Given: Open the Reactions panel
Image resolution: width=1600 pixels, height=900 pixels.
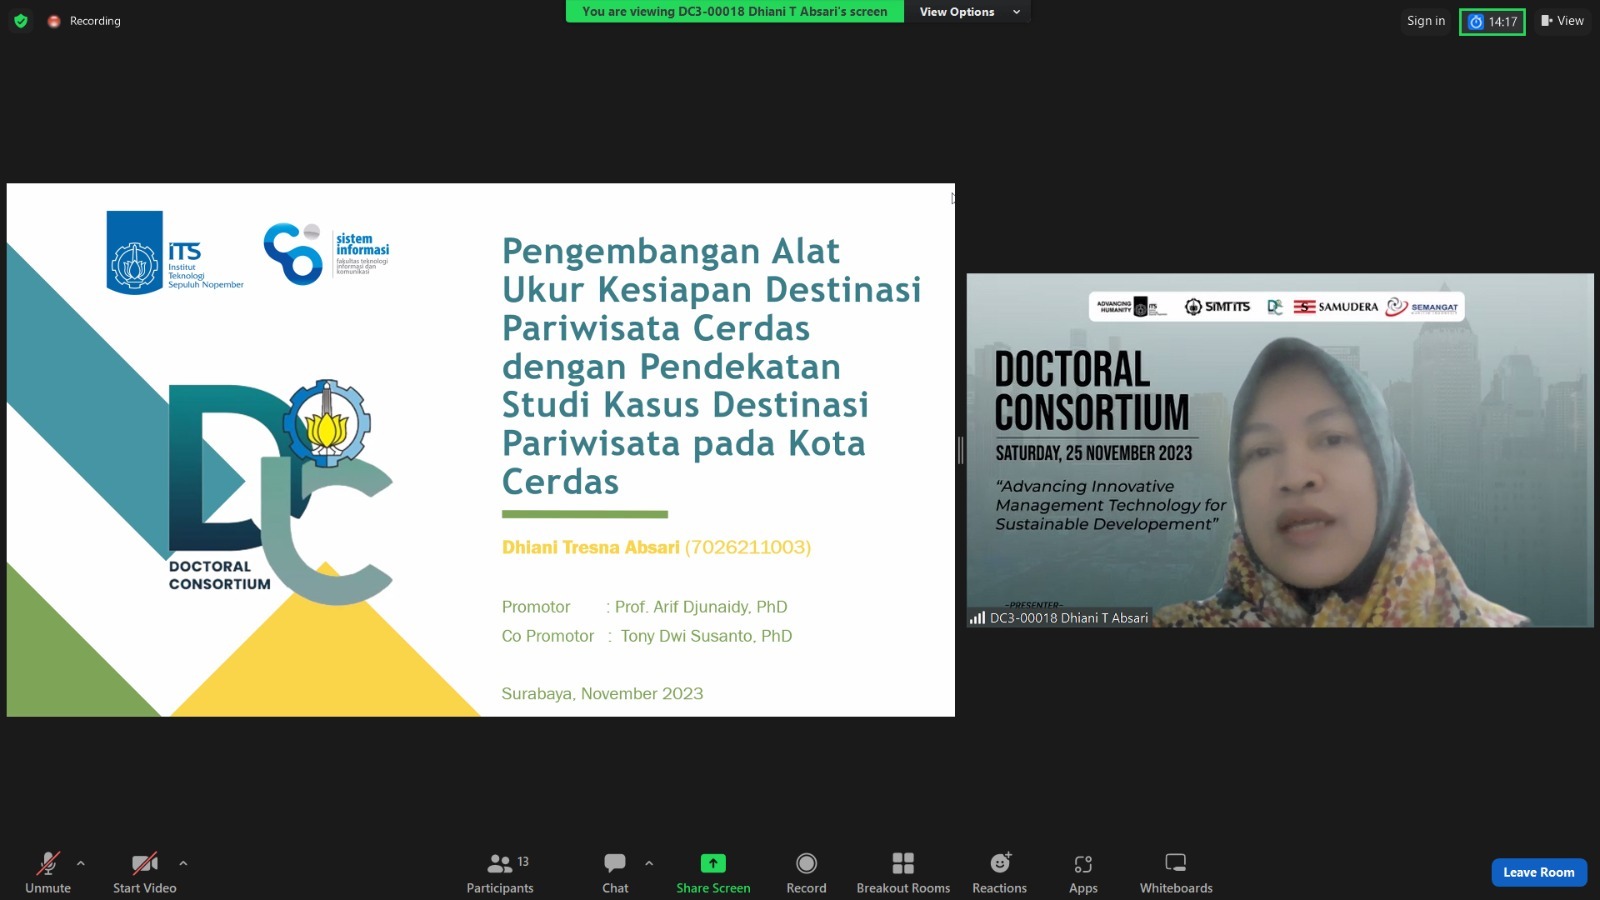Looking at the screenshot, I should [998, 871].
